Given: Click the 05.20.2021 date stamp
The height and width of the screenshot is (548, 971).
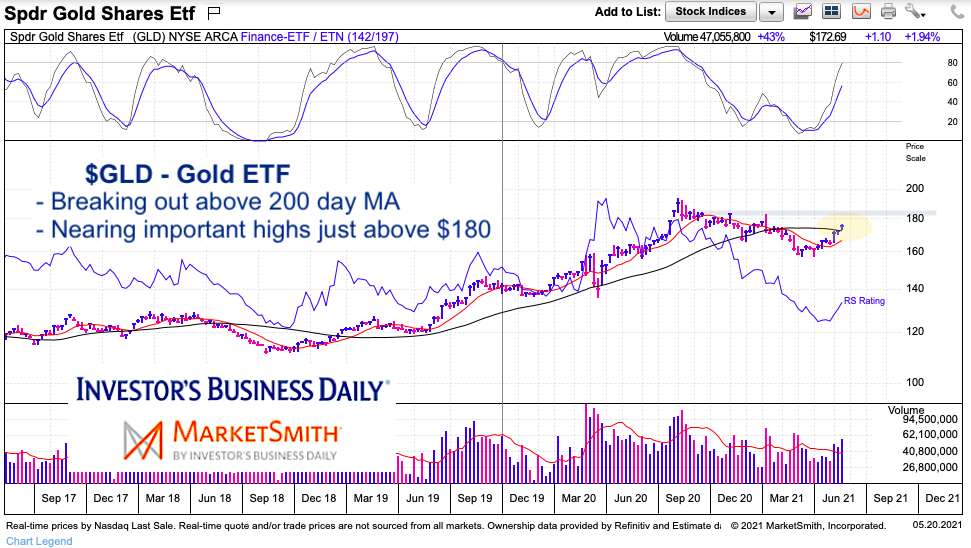Looking at the screenshot, I should coord(937,525).
